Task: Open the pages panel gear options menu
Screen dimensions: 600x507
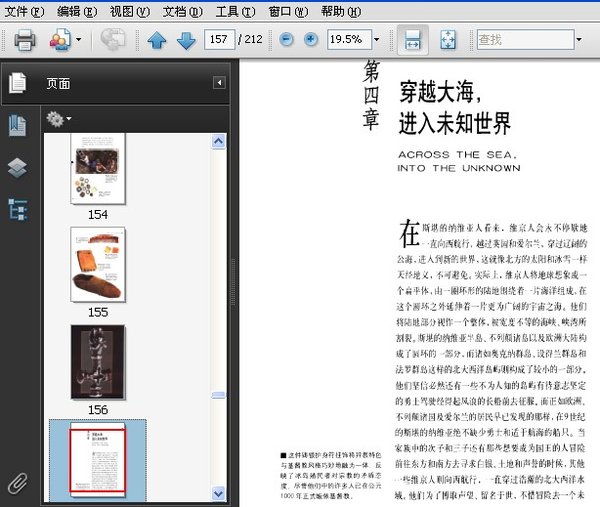Action: click(58, 119)
